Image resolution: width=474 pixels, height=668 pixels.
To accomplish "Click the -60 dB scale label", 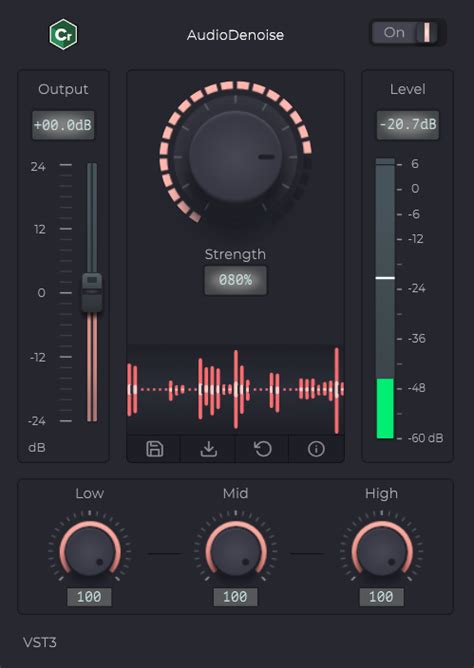I will pos(425,438).
